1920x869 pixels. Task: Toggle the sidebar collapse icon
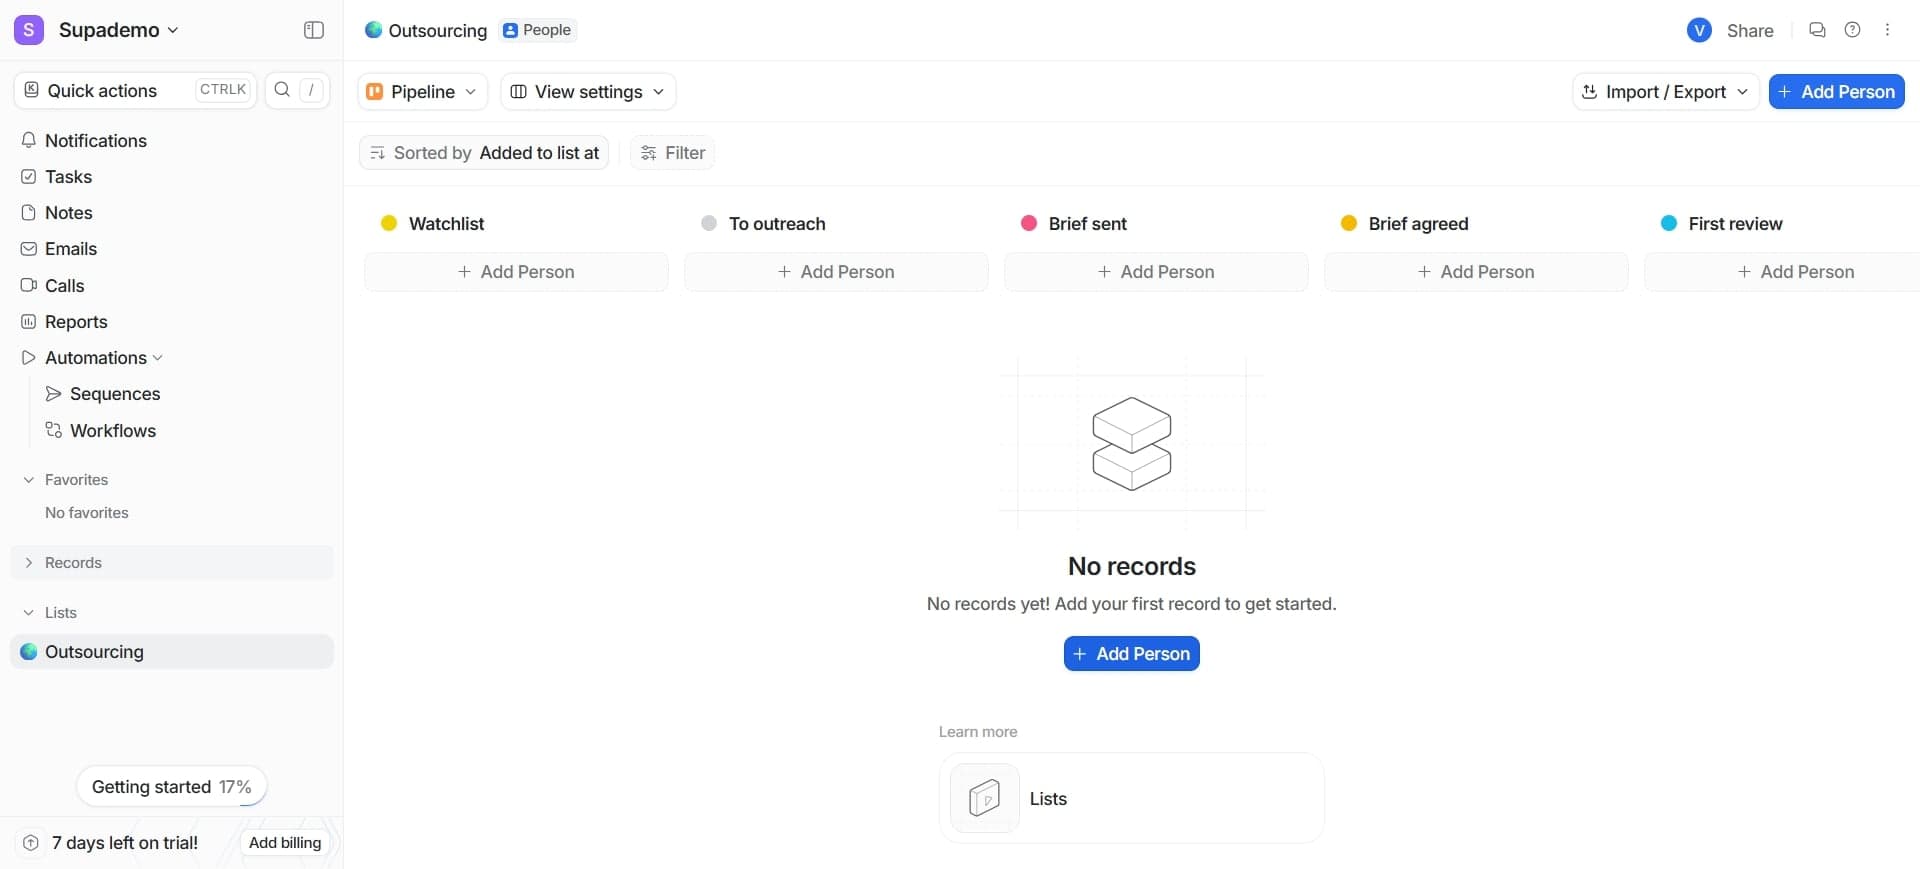(x=313, y=30)
